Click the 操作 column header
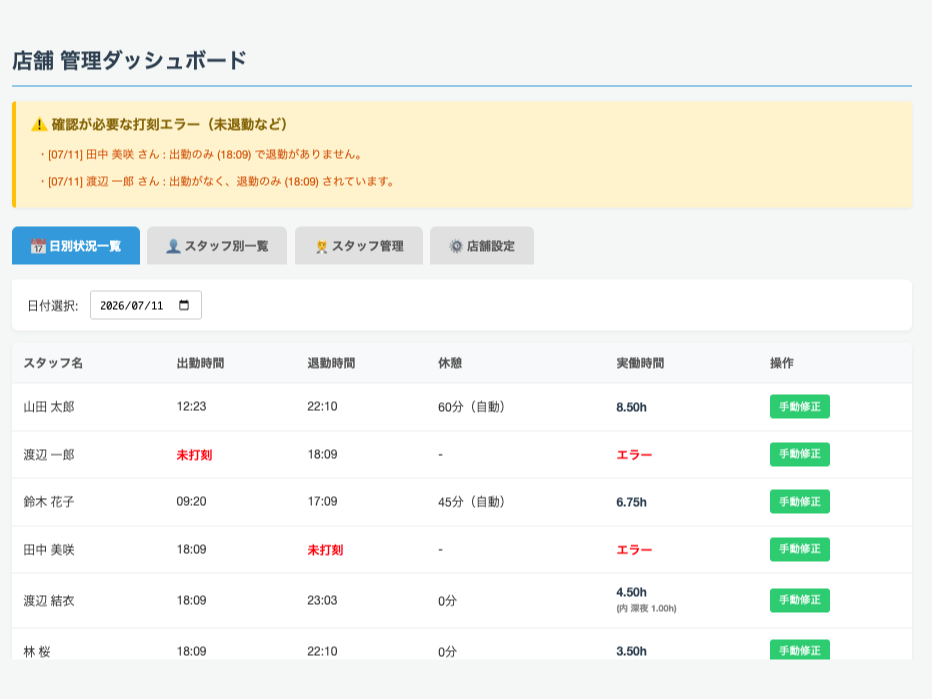The width and height of the screenshot is (932, 699). [782, 363]
